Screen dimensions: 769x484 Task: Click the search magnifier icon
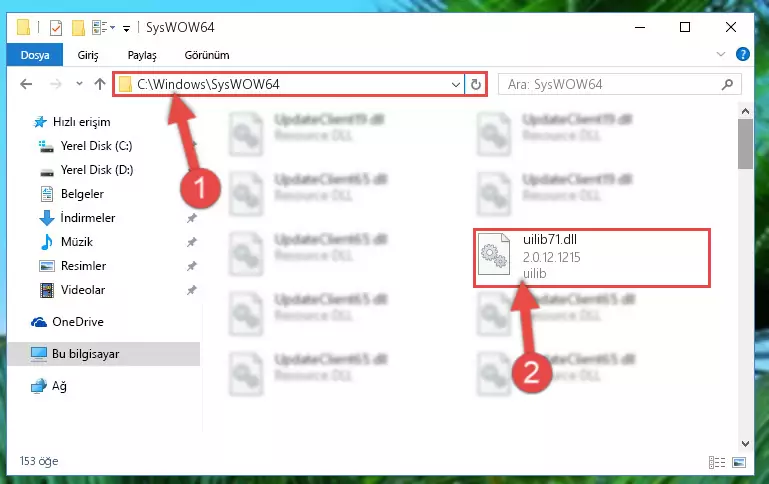coord(727,84)
